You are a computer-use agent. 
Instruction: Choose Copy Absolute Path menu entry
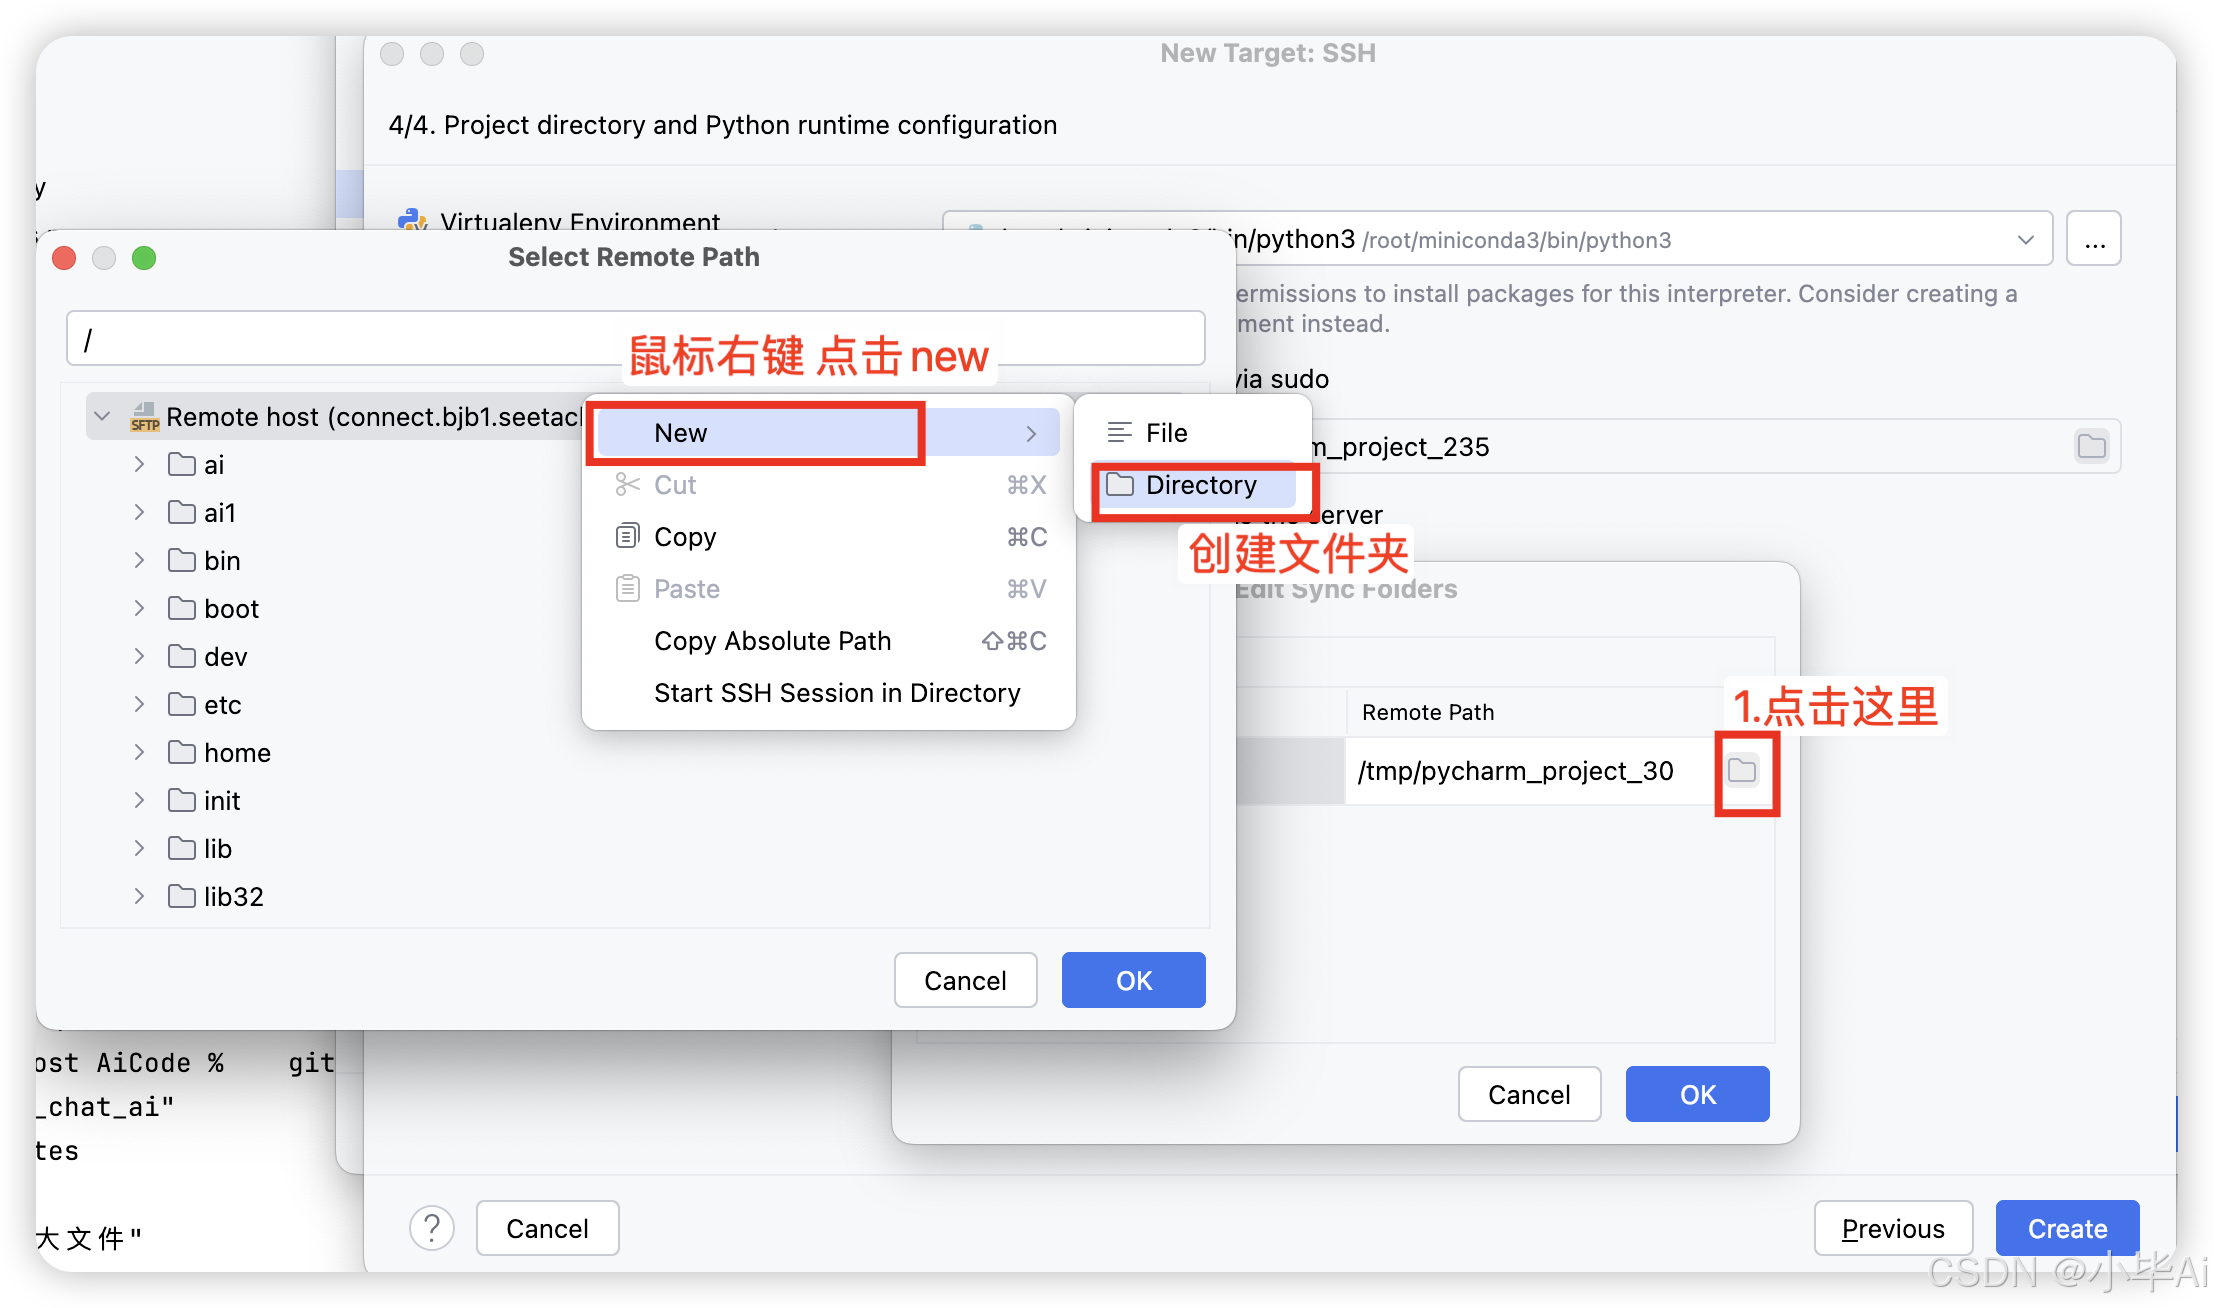(772, 641)
